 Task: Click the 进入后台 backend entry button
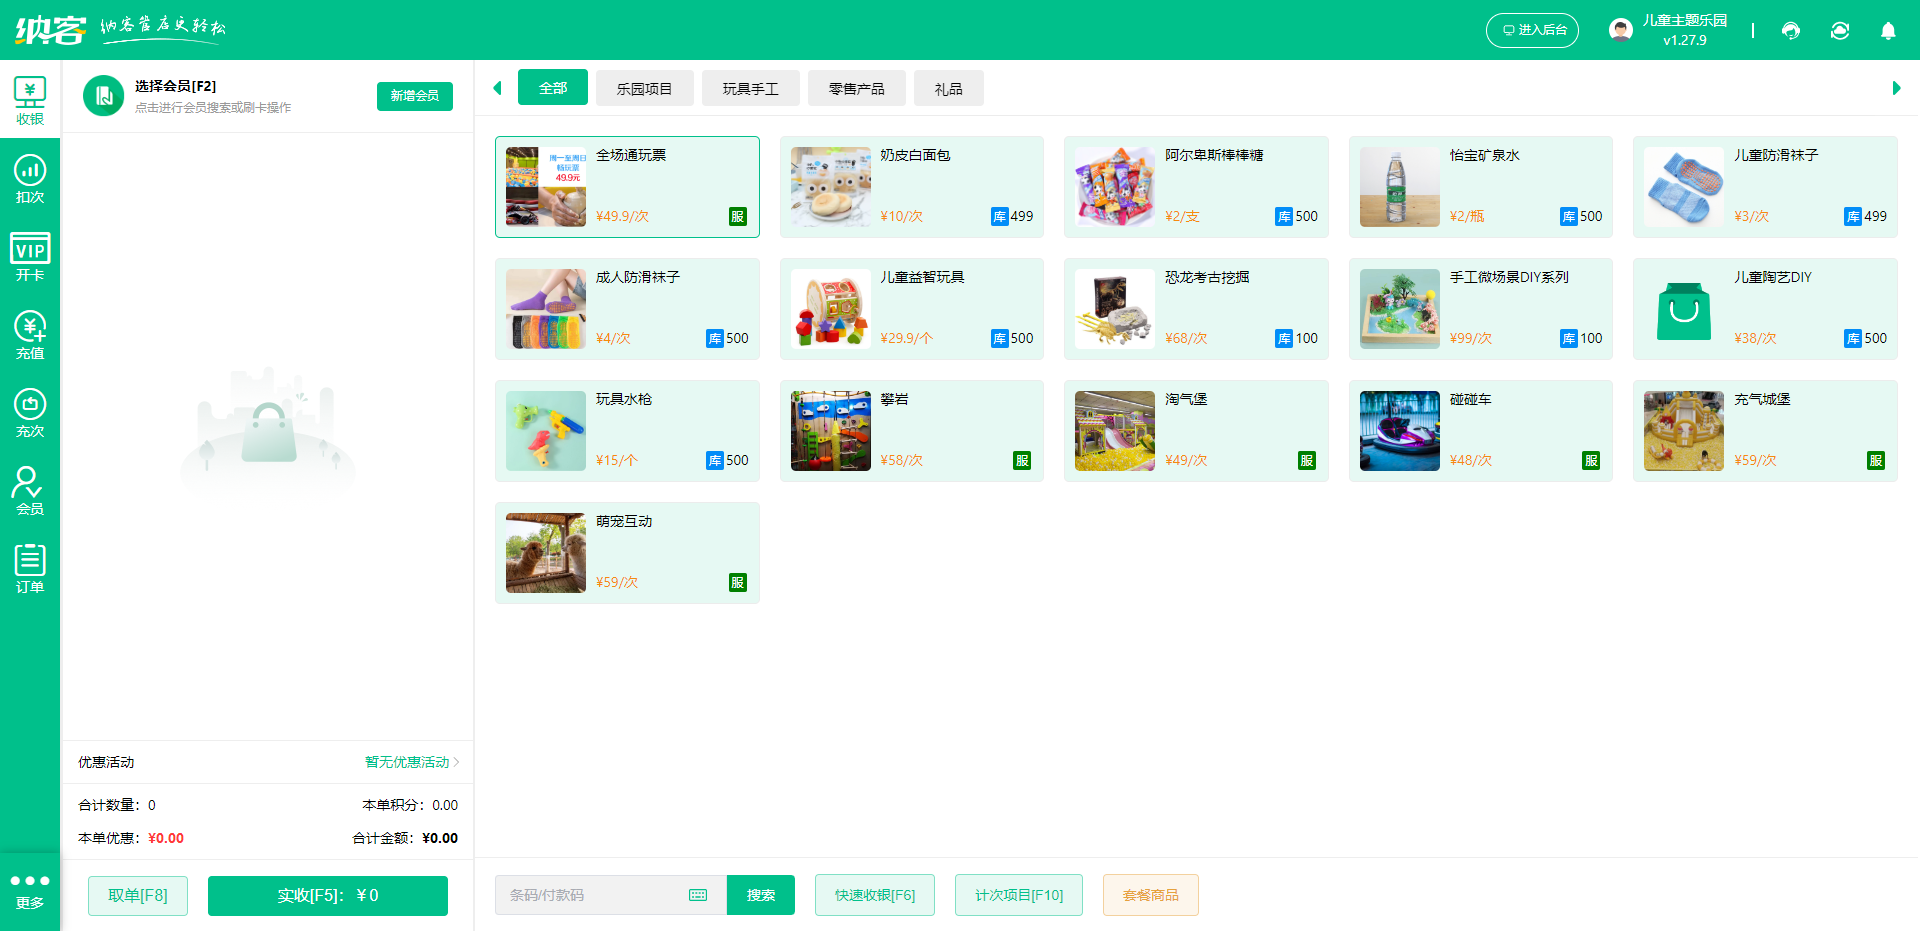click(1532, 30)
